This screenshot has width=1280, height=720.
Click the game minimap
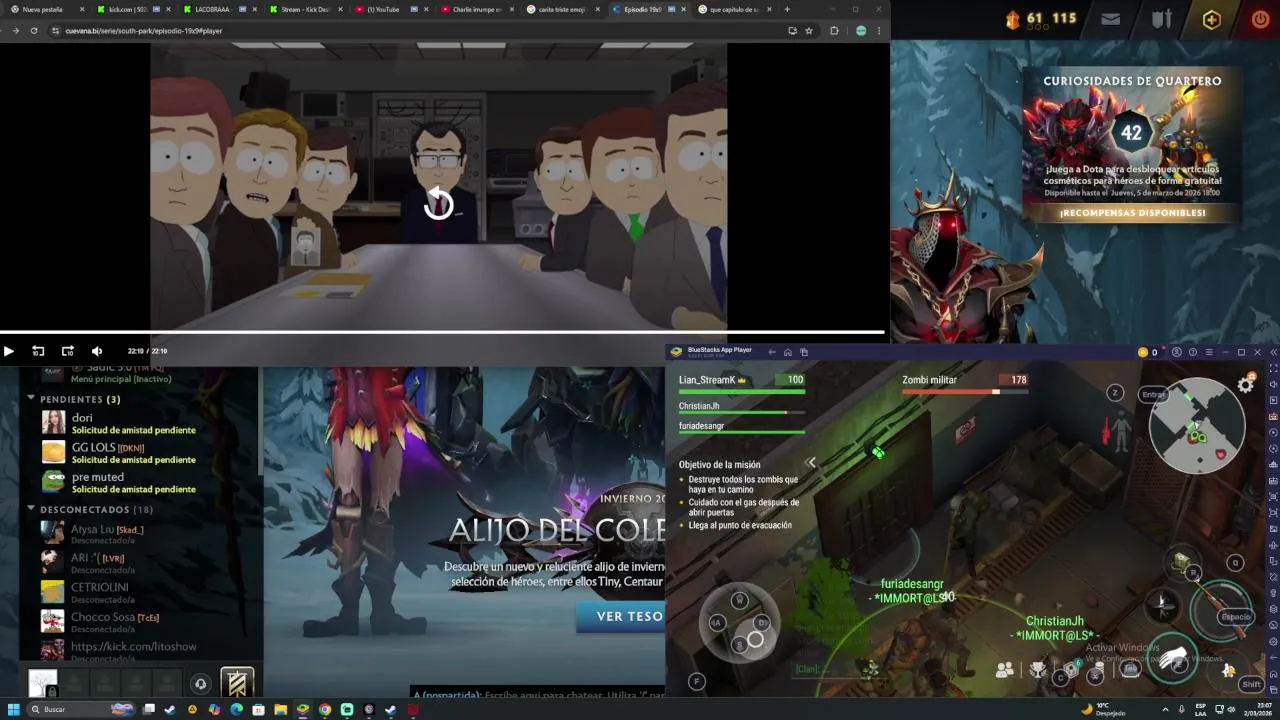pos(1196,424)
